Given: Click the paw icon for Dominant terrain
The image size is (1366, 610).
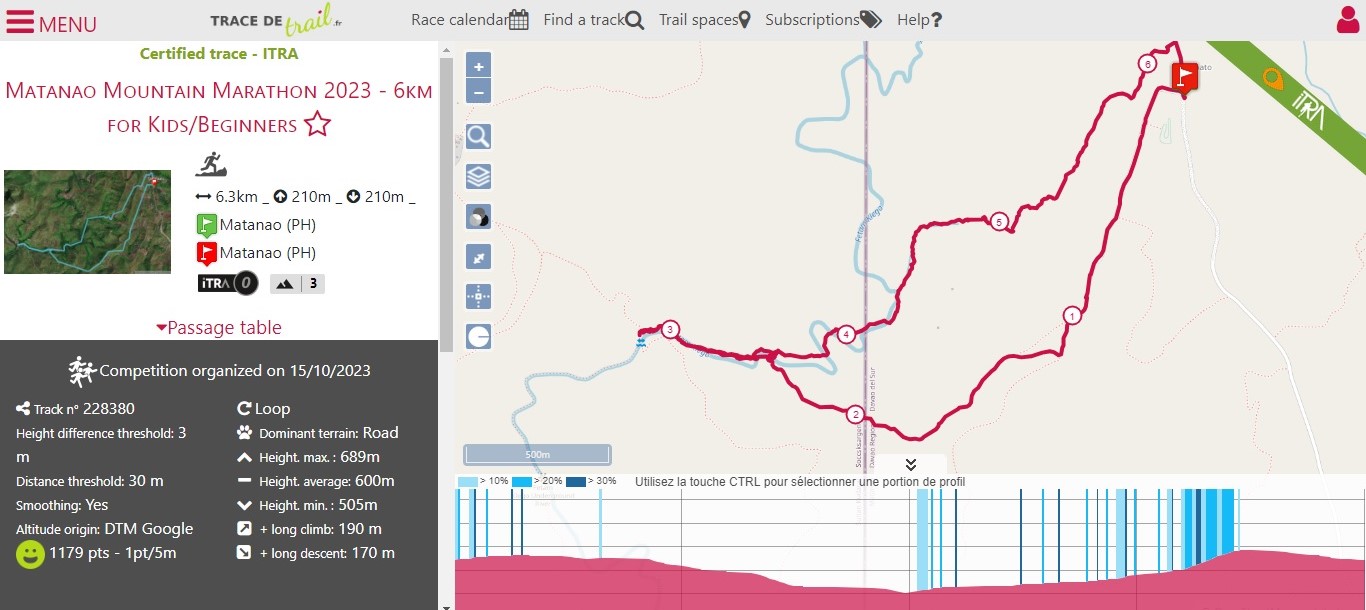Looking at the screenshot, I should point(244,433).
